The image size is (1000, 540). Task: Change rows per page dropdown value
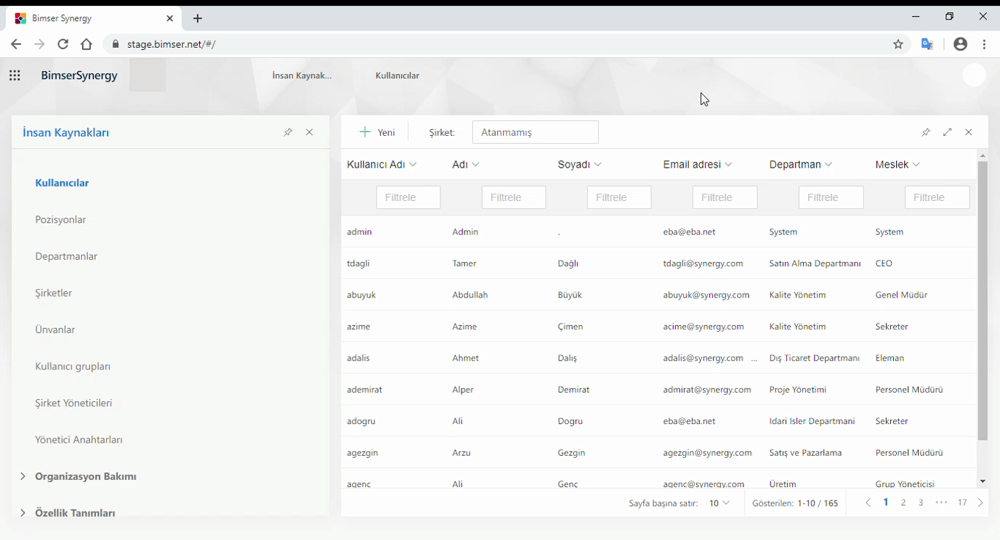coord(719,503)
